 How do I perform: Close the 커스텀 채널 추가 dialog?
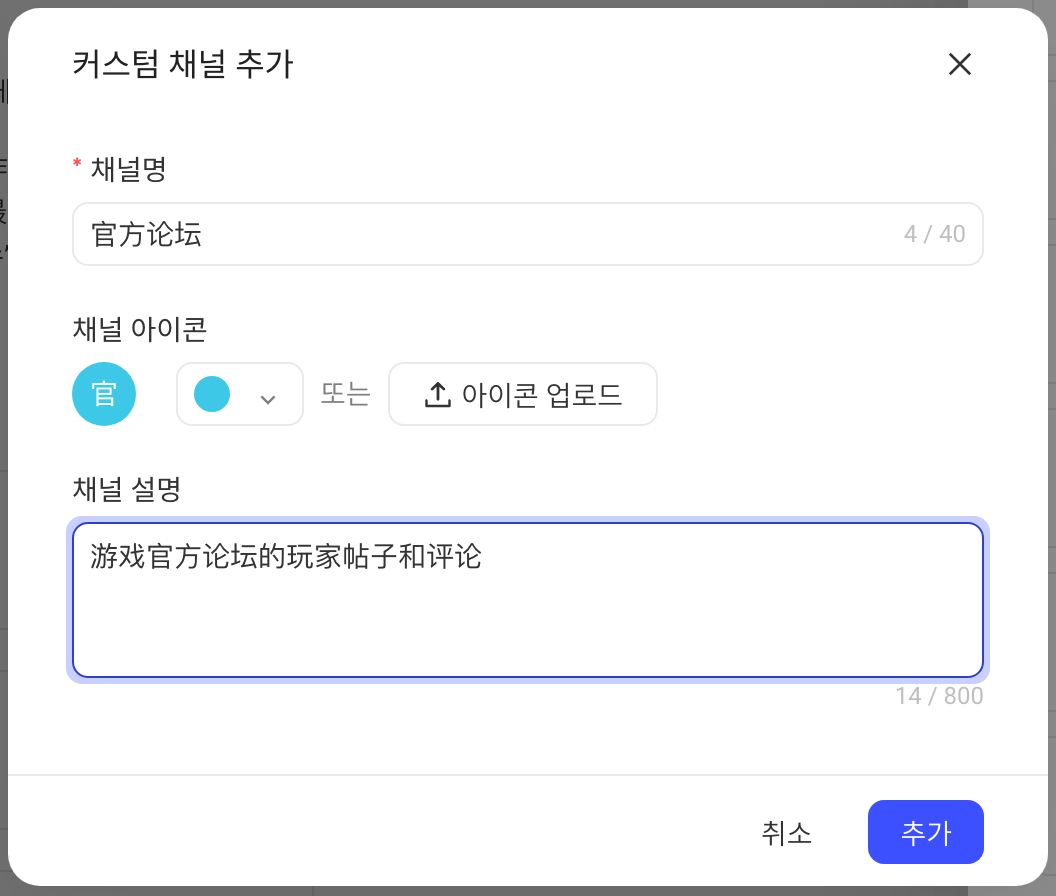pos(960,65)
